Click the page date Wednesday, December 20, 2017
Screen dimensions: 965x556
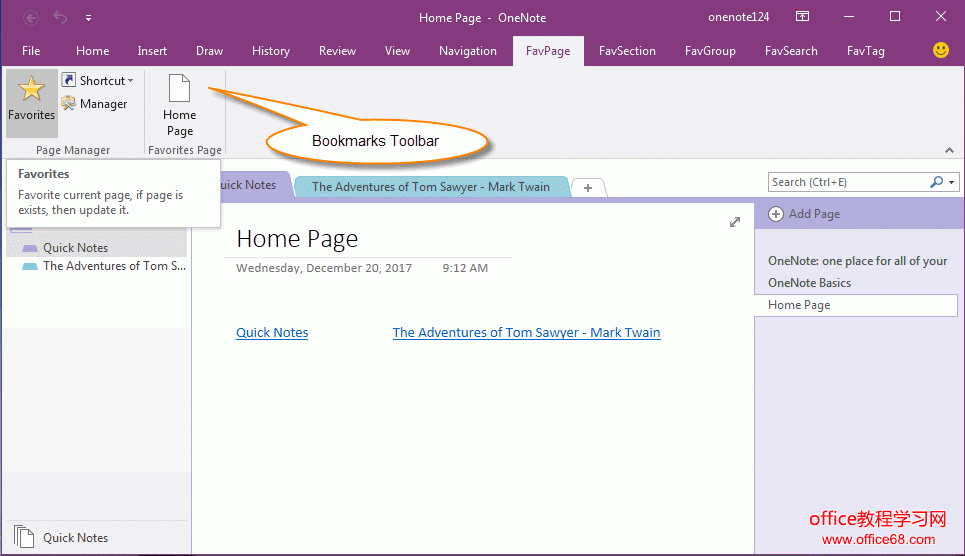pos(324,268)
